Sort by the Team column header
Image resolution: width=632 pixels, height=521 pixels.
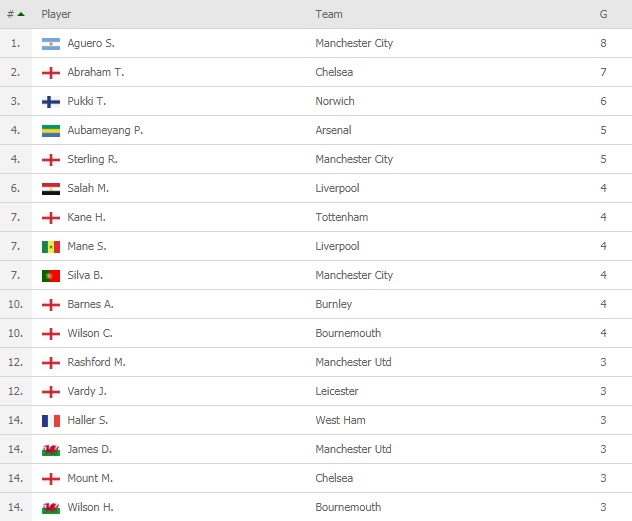point(329,14)
